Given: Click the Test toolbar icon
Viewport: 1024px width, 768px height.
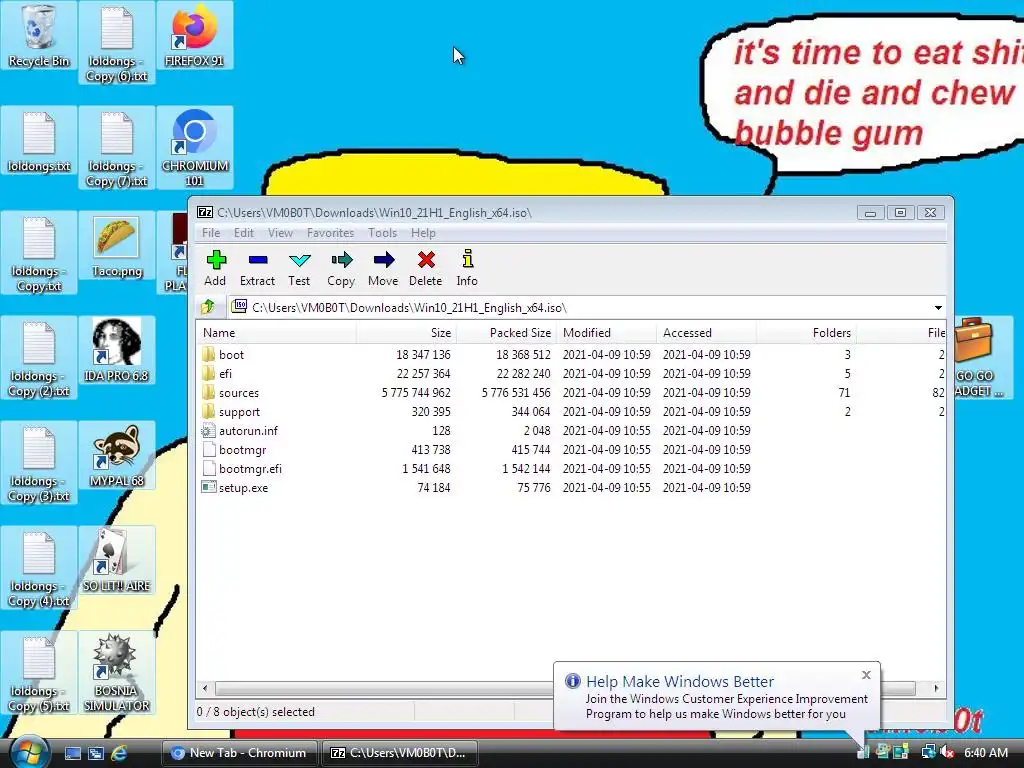Looking at the screenshot, I should 299,260.
